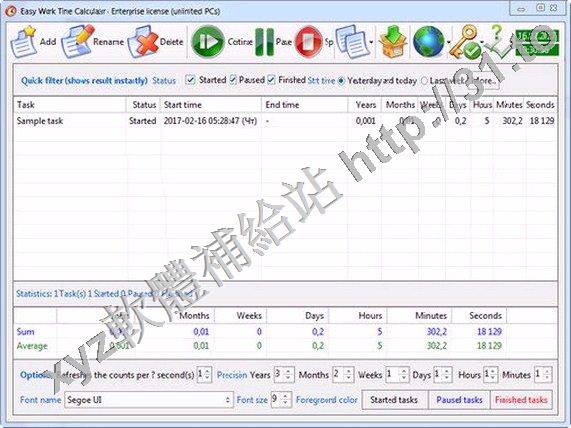This screenshot has width=571, height=428.
Task: Click the Average minutes value 302,2
Action: click(x=437, y=346)
